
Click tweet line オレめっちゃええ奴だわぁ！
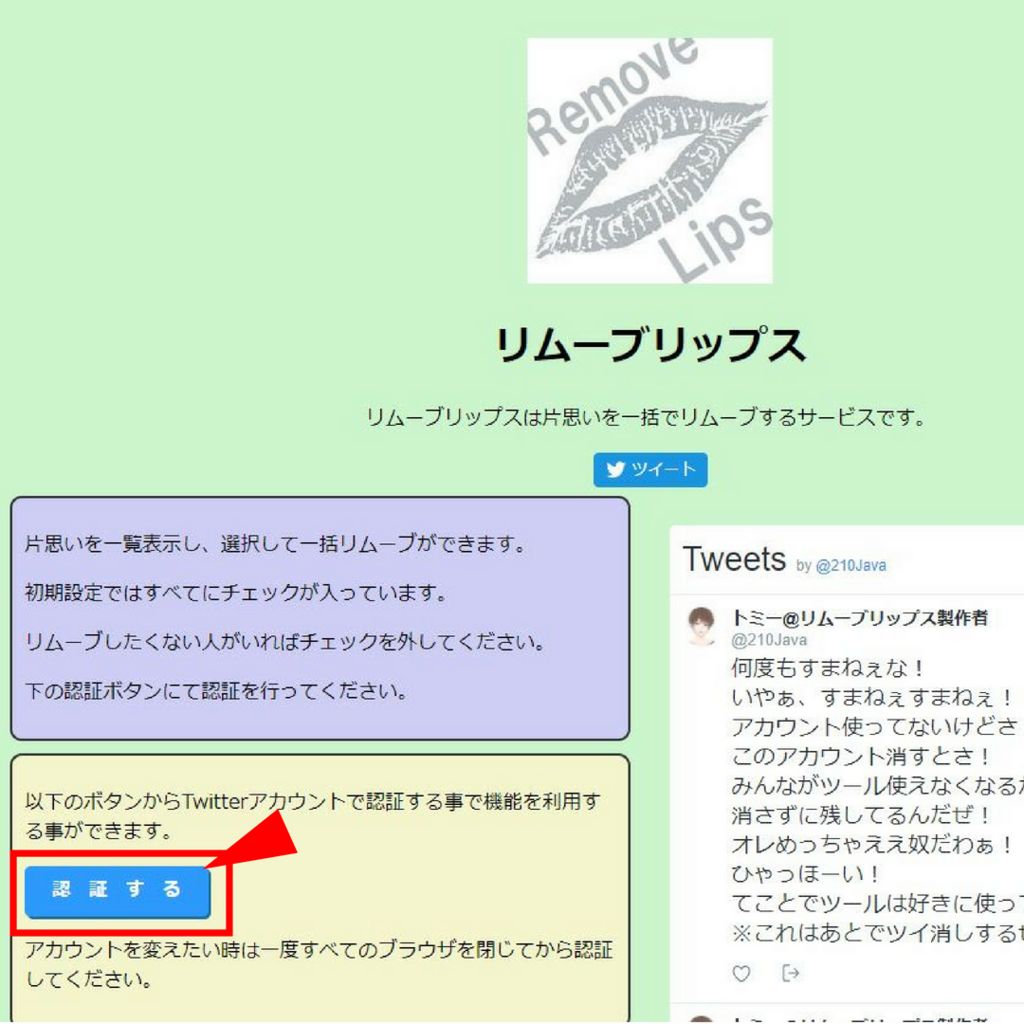[x=872, y=844]
